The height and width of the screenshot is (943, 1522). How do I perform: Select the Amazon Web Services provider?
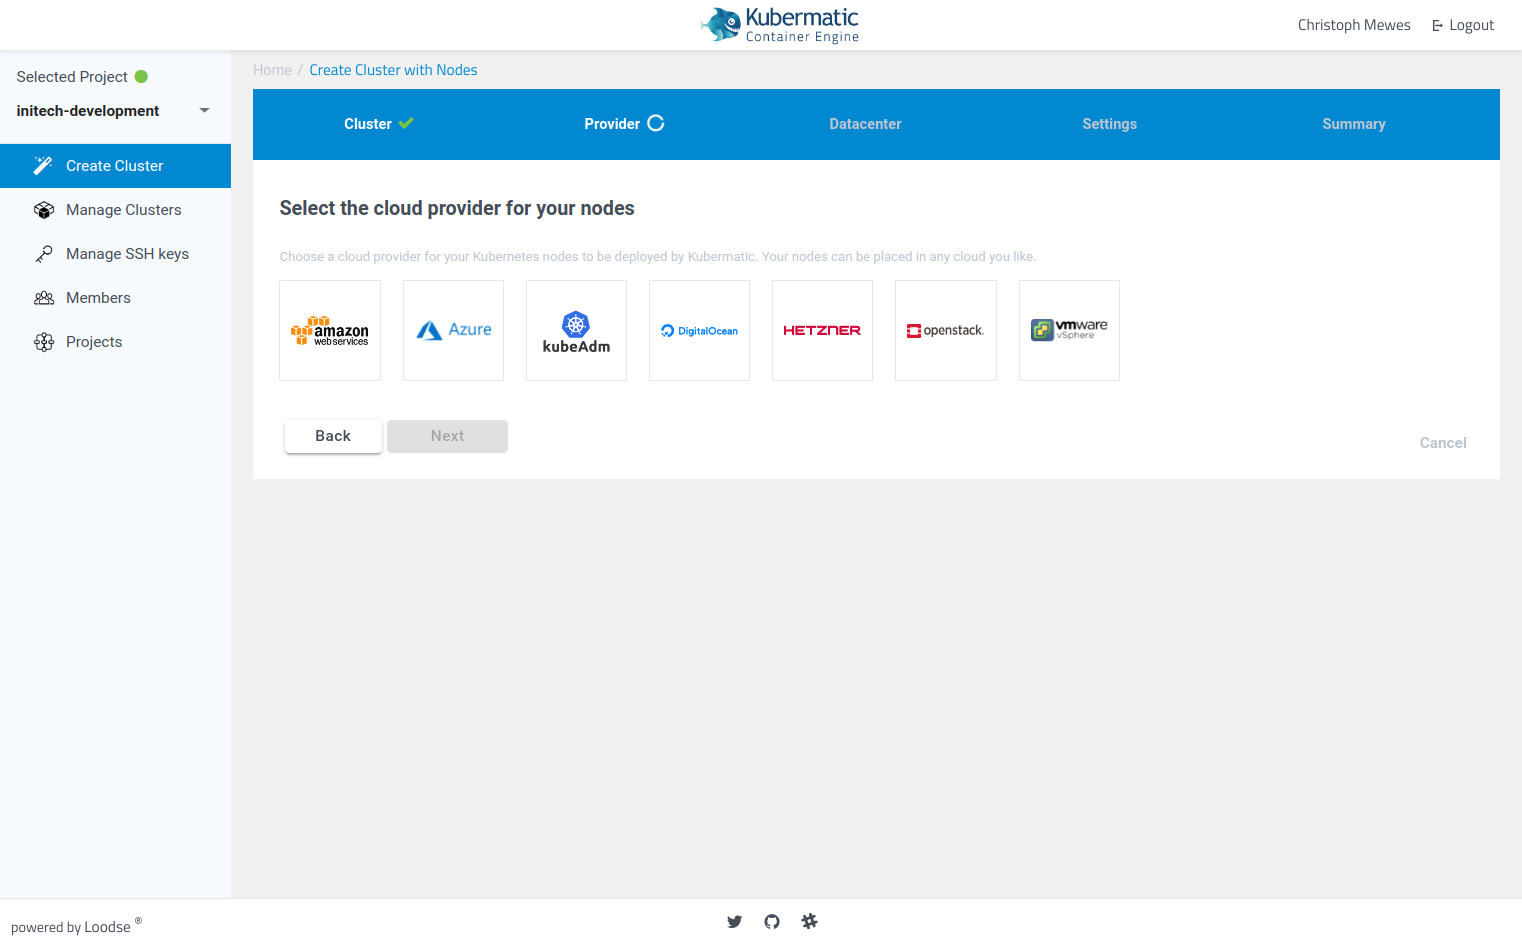tap(330, 330)
